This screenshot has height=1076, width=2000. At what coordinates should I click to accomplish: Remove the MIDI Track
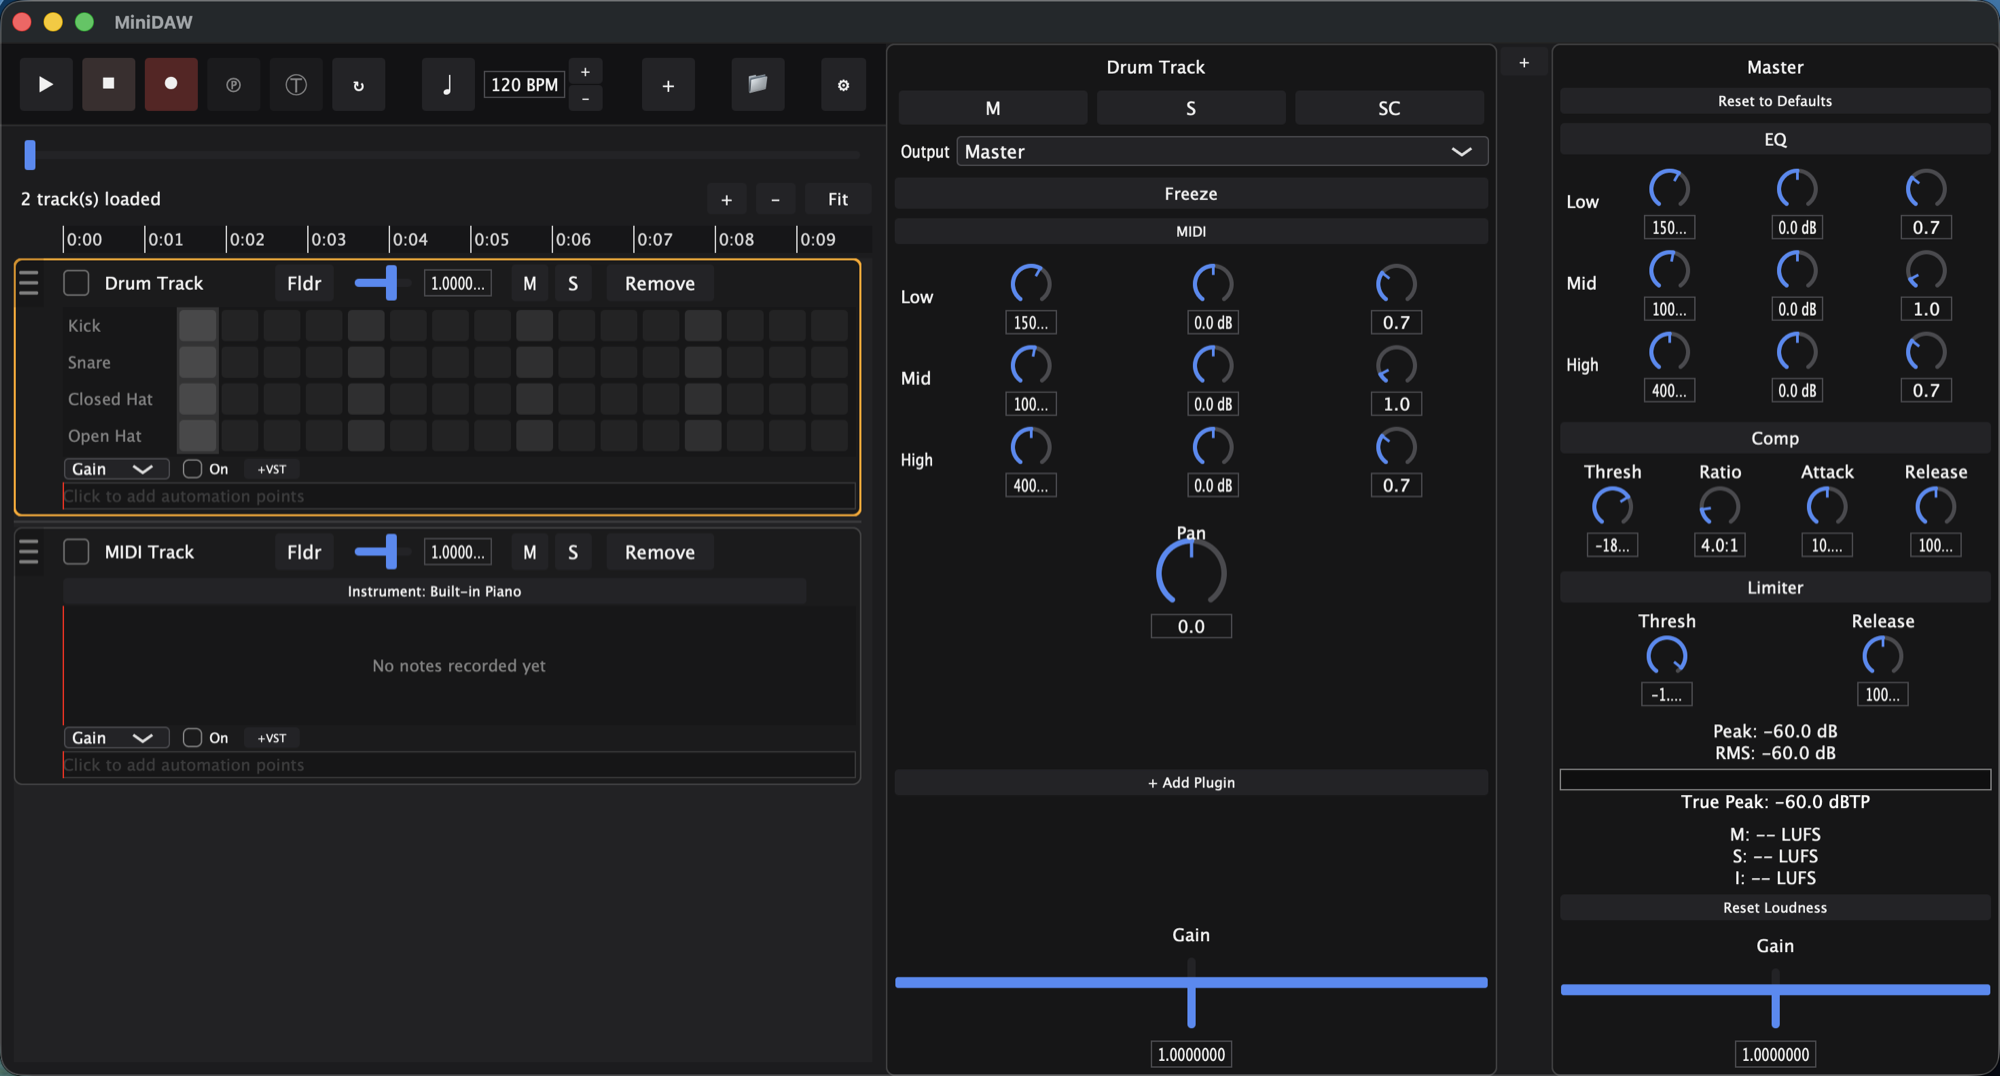[660, 552]
